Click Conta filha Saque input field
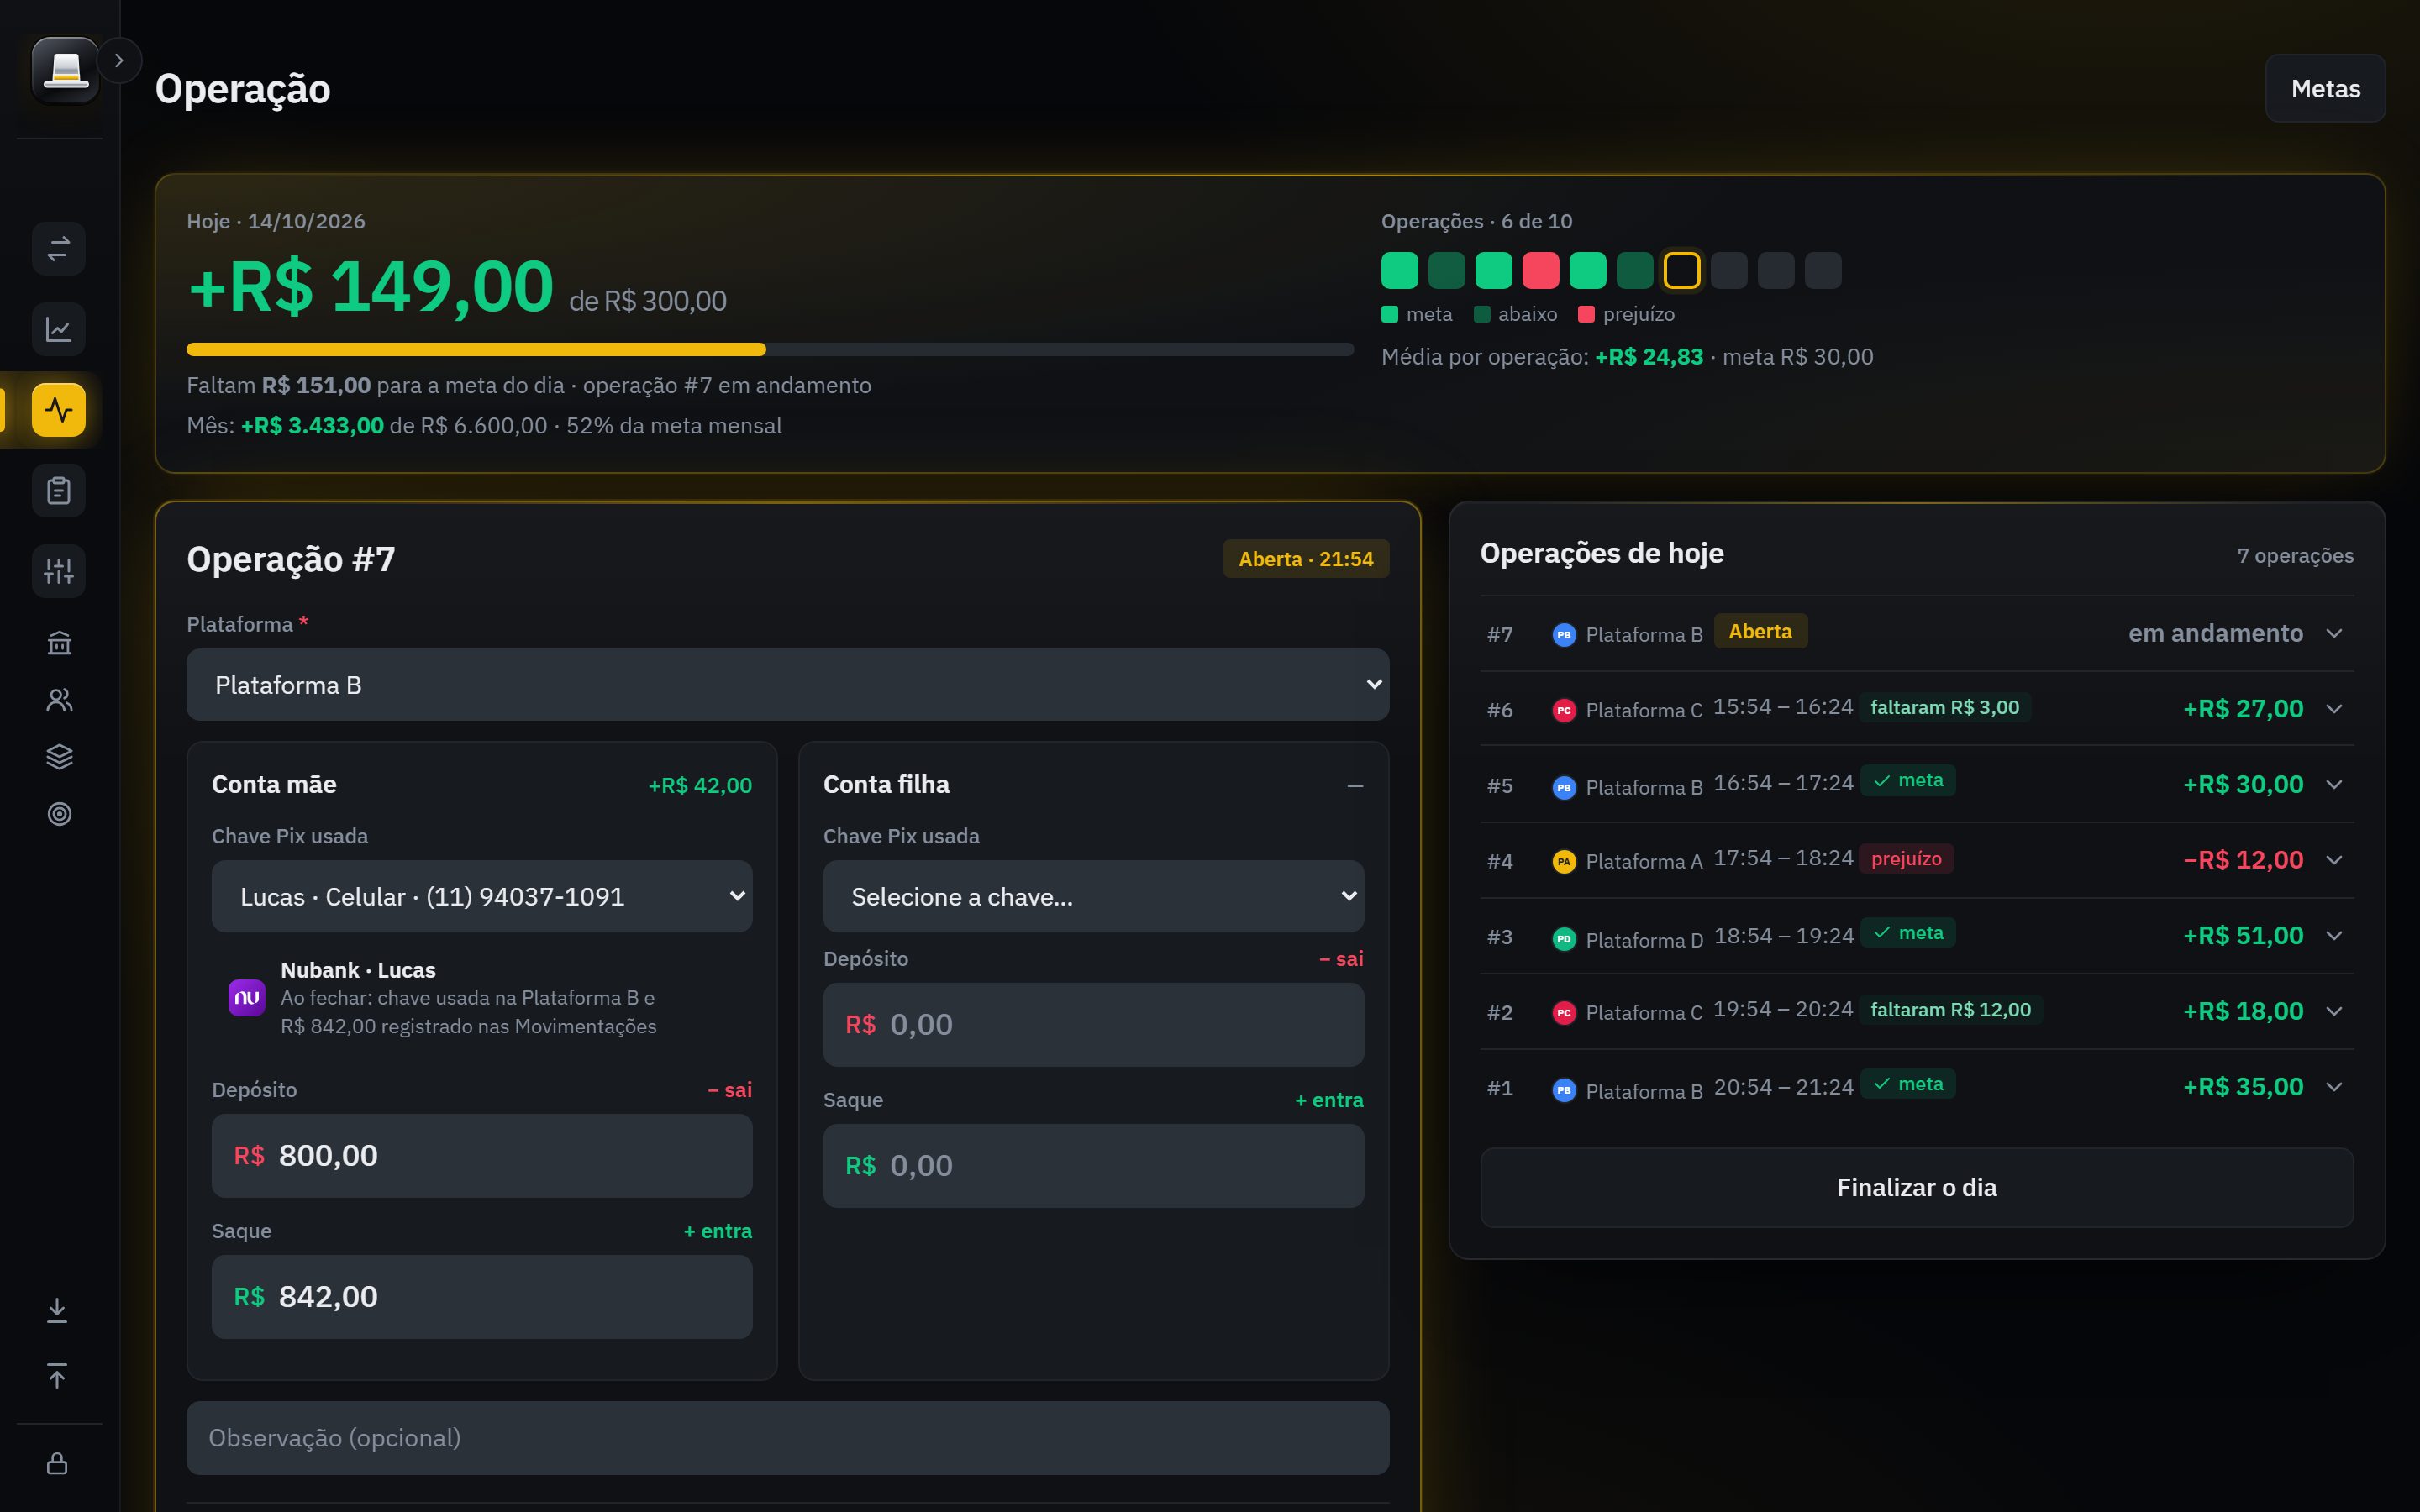 (1093, 1166)
